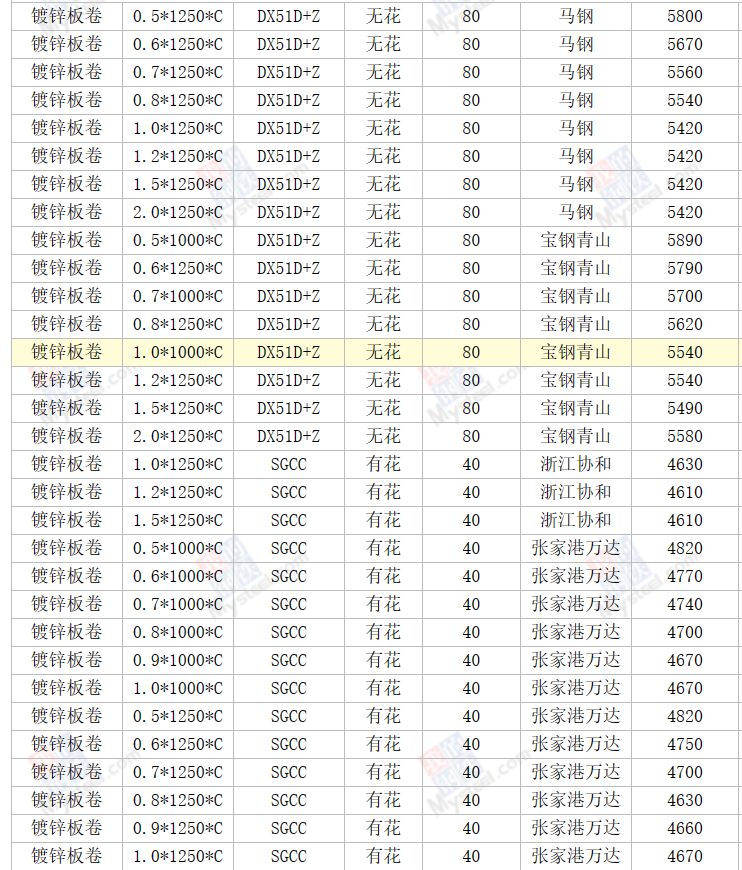Select 马钢 in the 5560 price row
This screenshot has height=870, width=742.
pos(575,72)
